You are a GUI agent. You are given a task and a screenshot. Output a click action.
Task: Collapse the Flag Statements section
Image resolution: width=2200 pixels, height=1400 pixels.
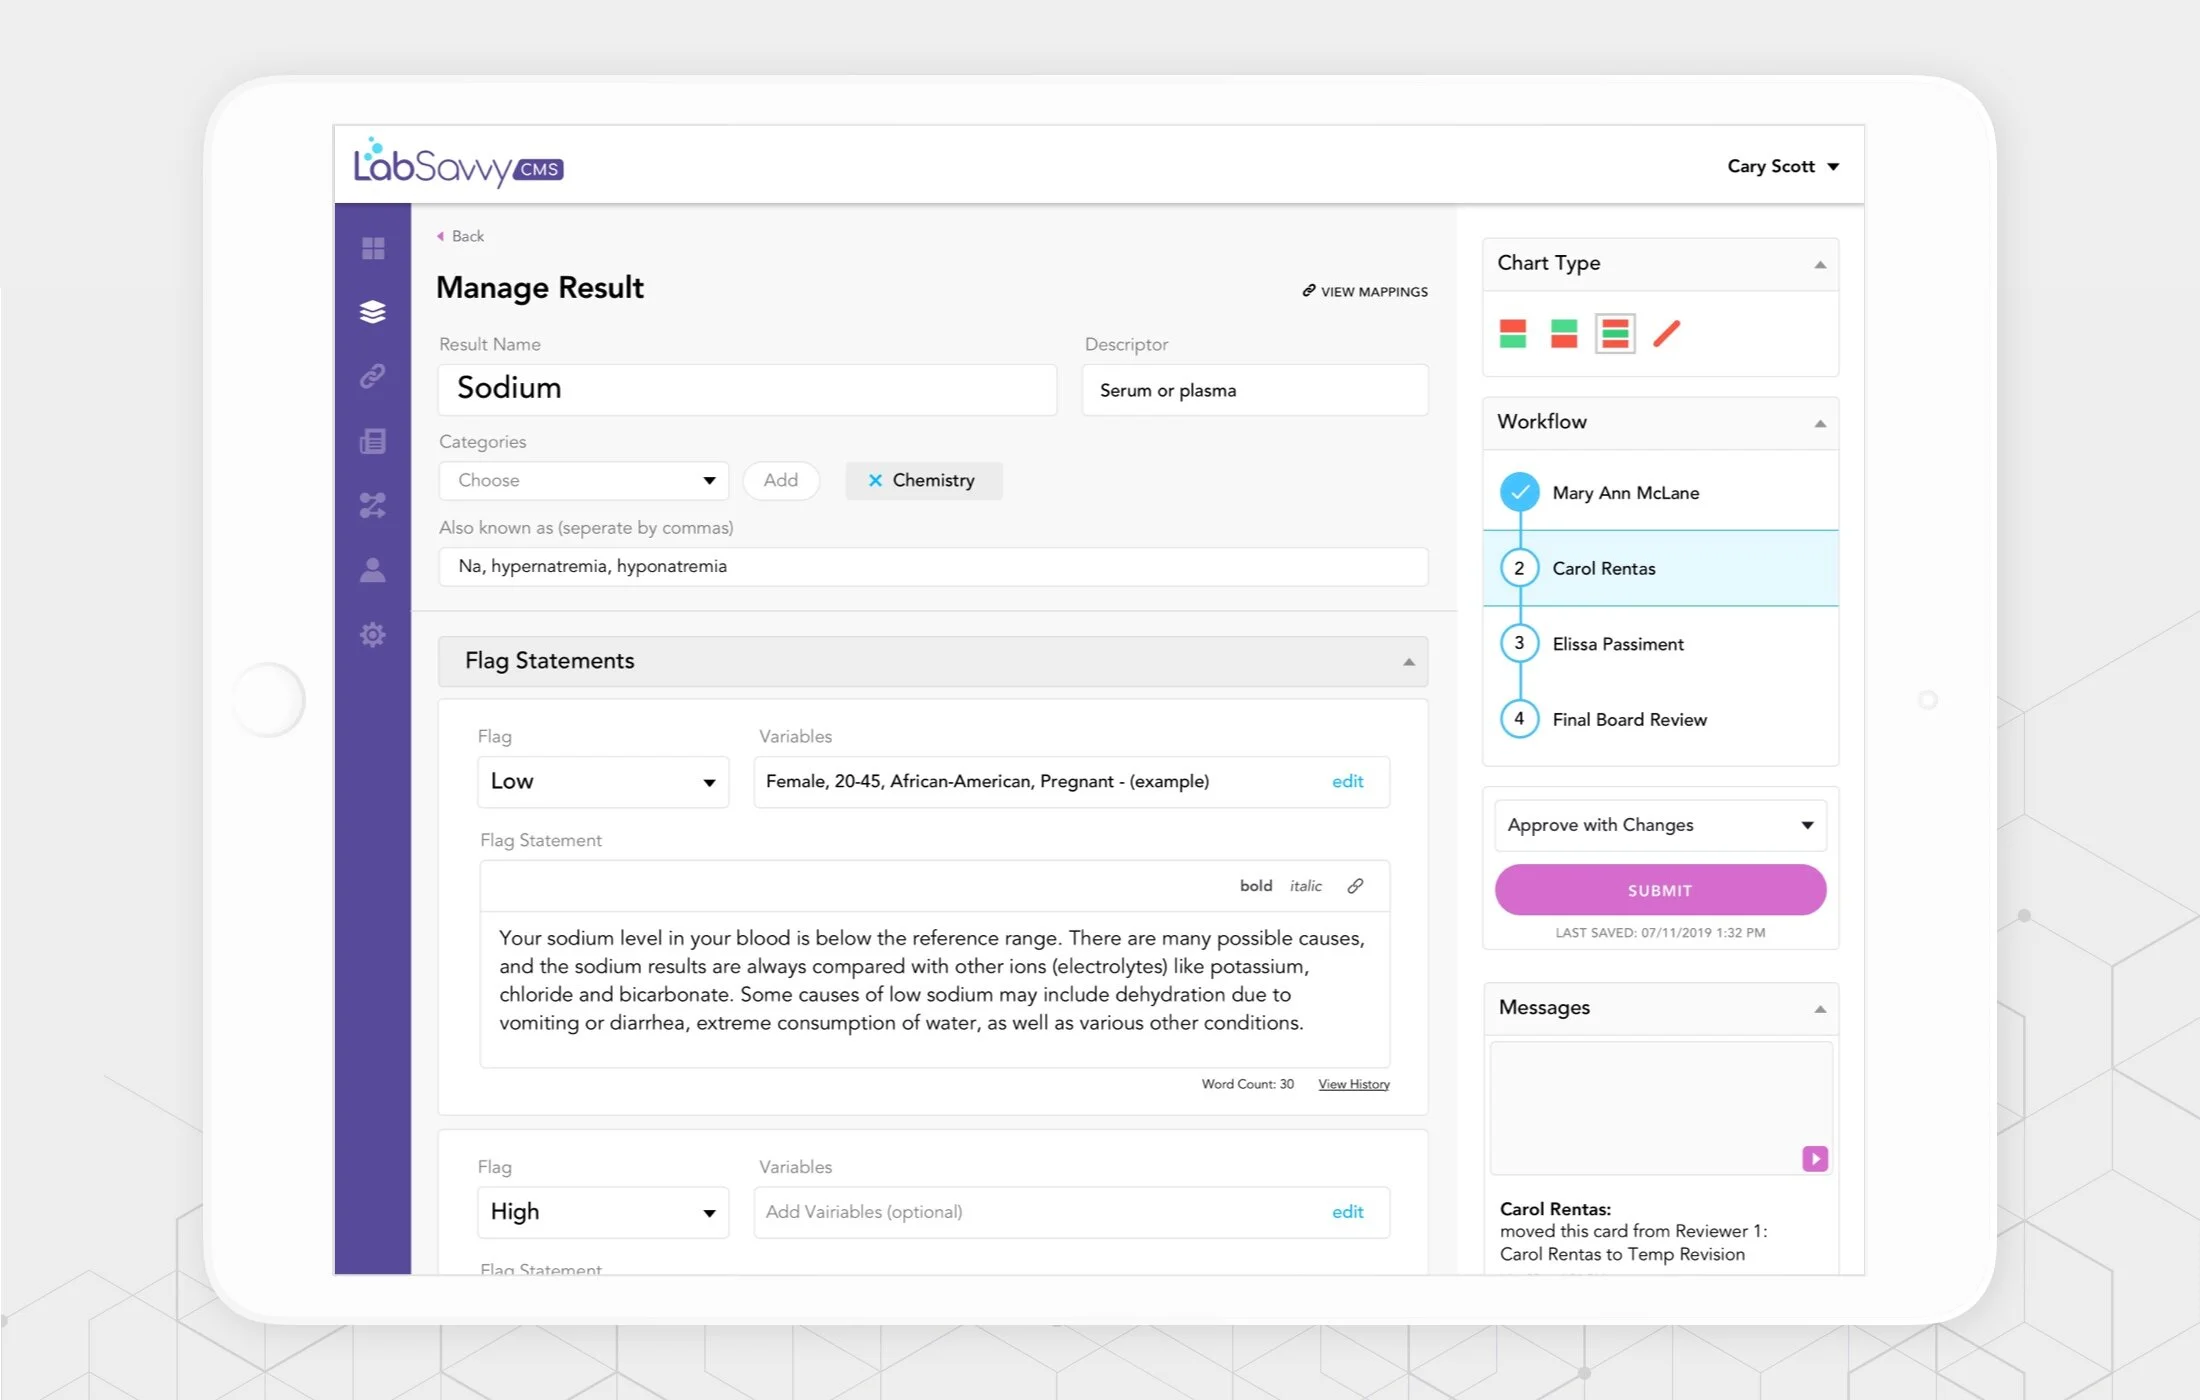(1408, 661)
